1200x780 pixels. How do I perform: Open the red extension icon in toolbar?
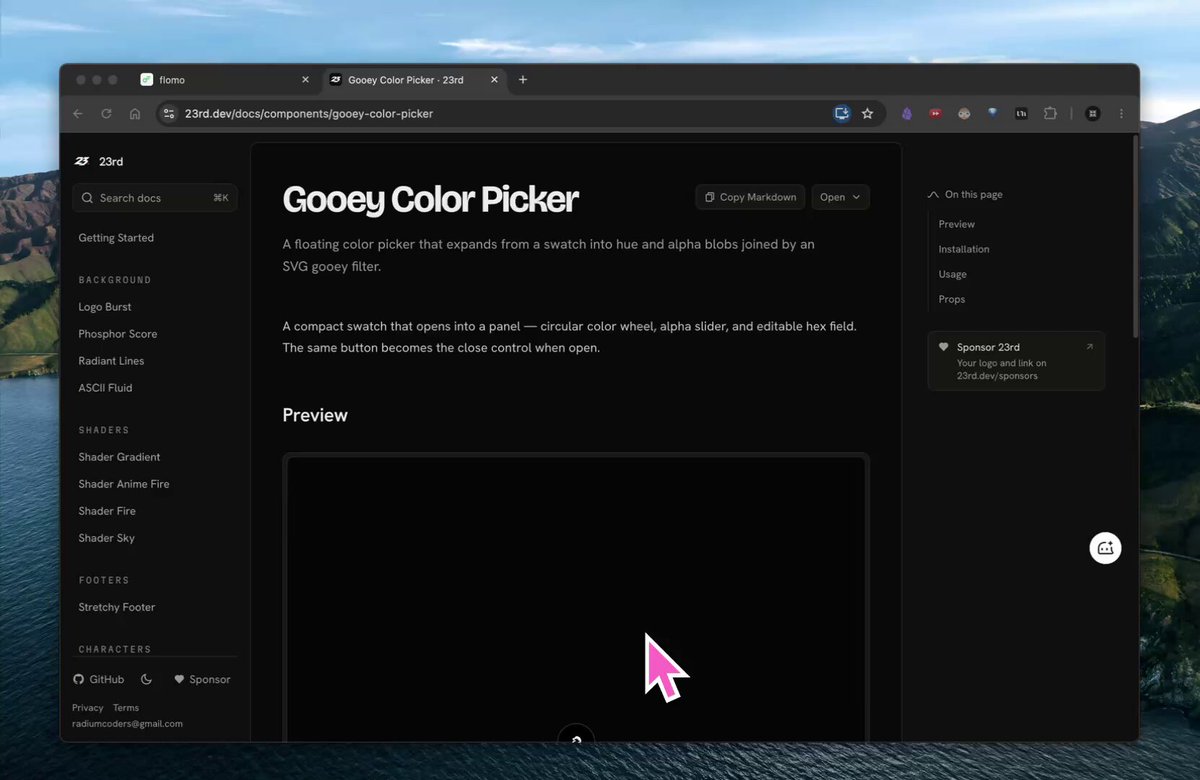tap(935, 114)
